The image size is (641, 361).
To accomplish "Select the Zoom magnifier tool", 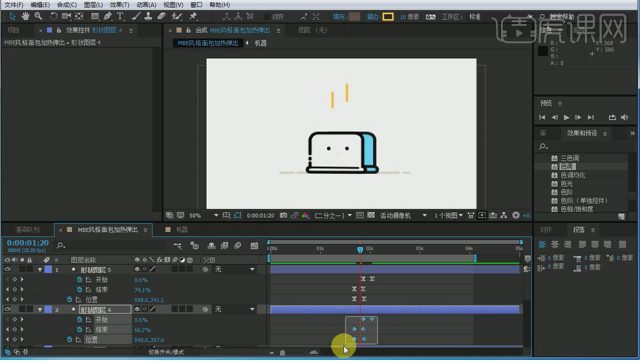I will 38,16.
